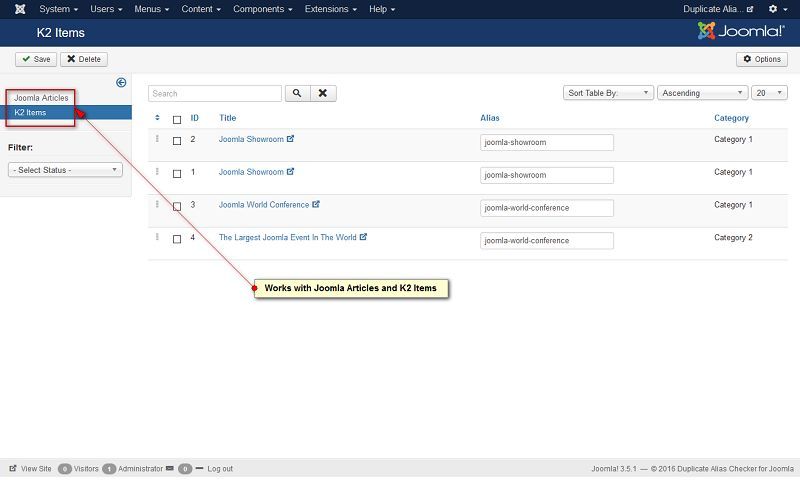Open The Largest Joomla Event In The World

[x=287, y=237]
